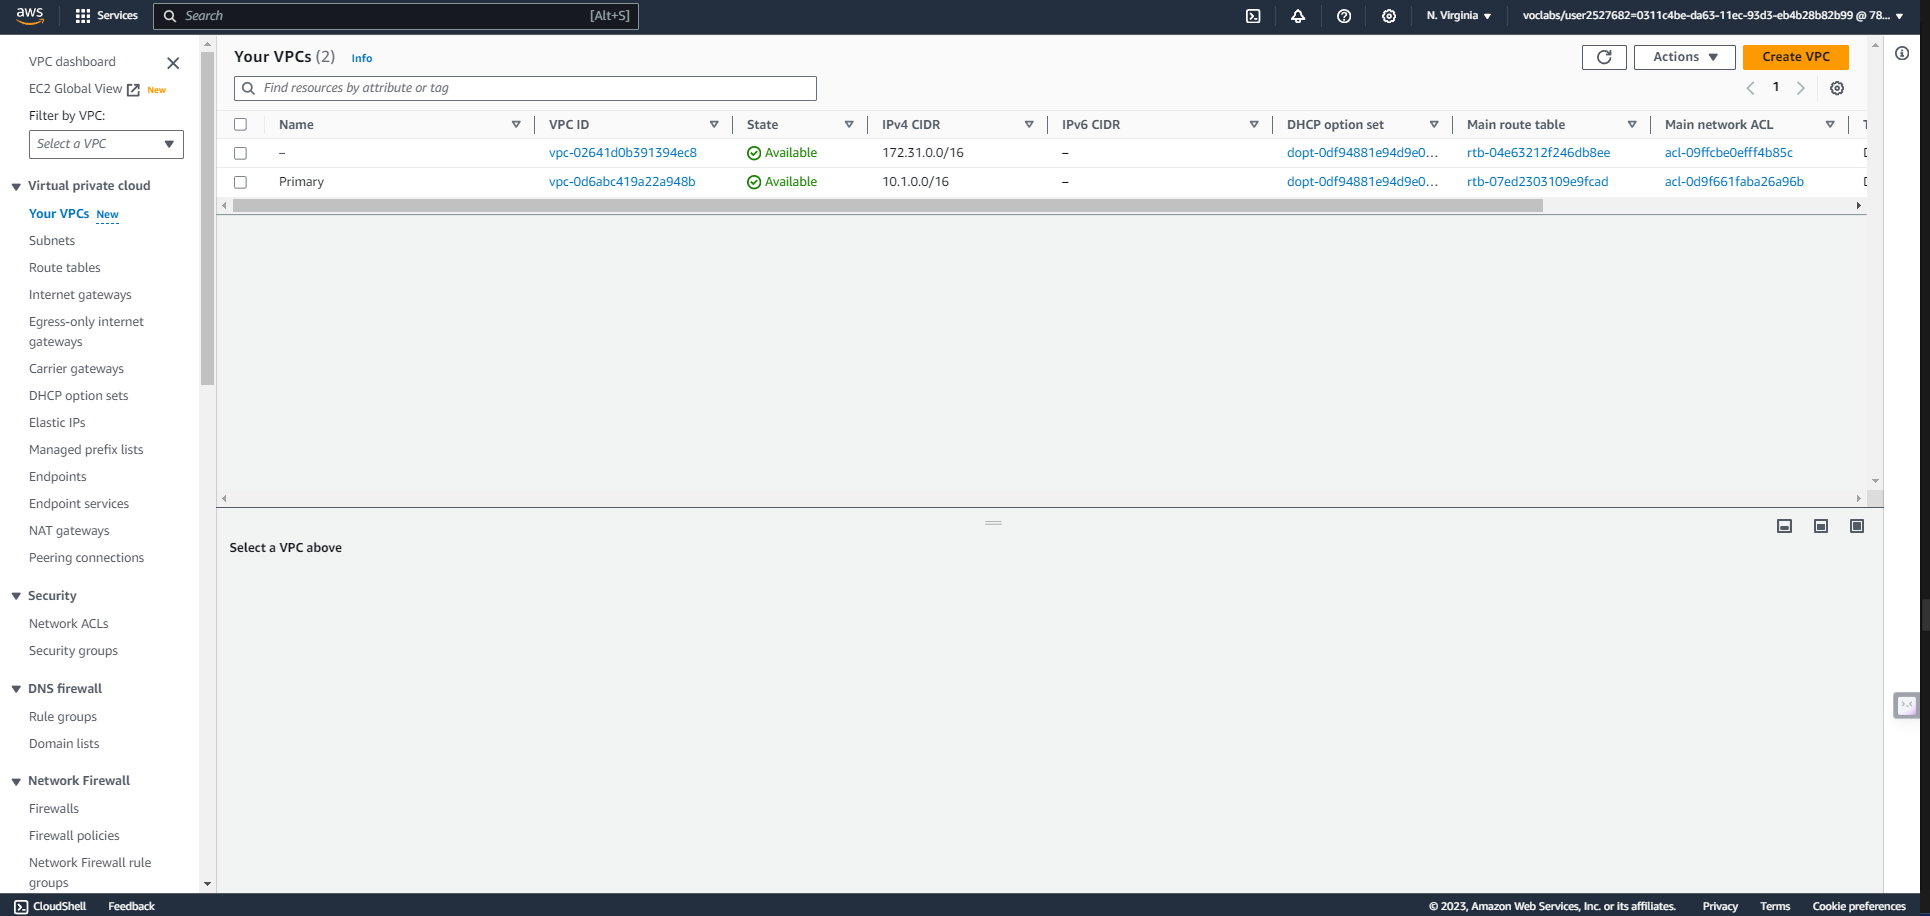
Task: Click the Create VPC button
Action: pyautogui.click(x=1795, y=57)
